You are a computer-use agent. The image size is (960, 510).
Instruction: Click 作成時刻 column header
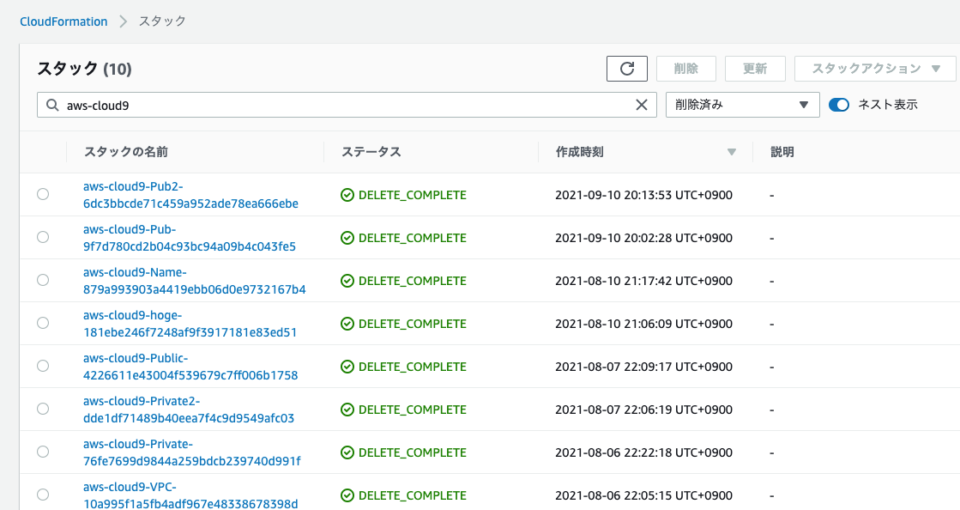tap(579, 152)
